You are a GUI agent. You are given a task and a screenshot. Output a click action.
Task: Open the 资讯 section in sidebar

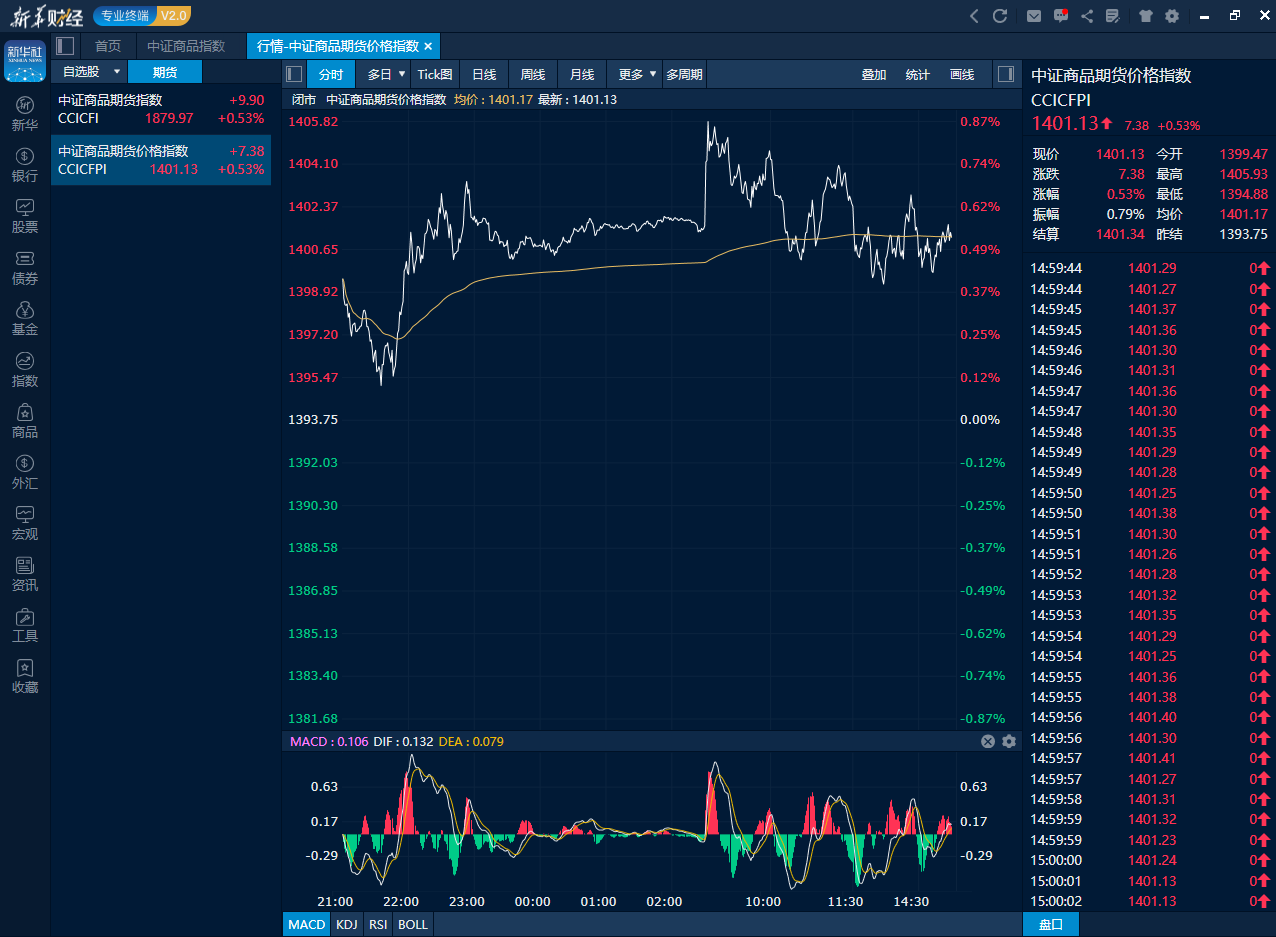pos(25,573)
